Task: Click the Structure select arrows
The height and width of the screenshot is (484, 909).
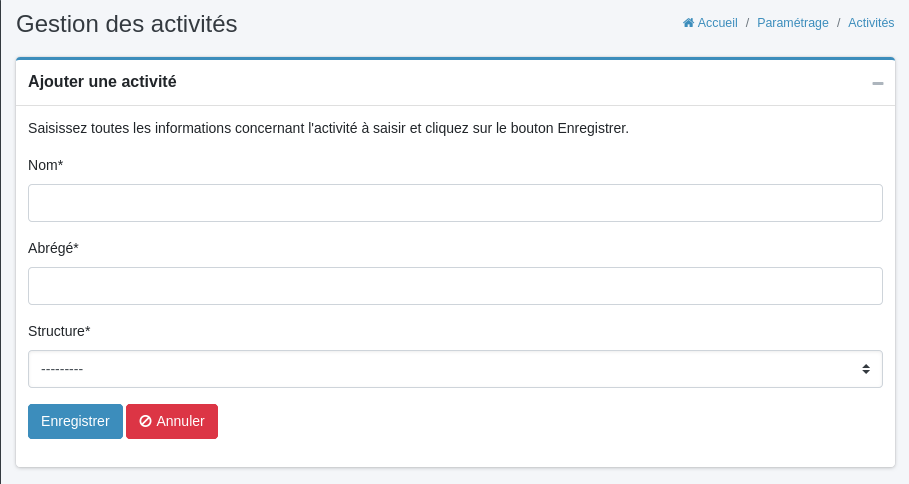Action: 866,369
